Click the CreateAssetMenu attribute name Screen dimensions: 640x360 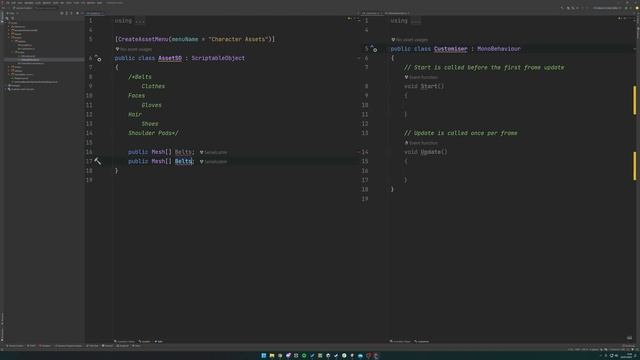[143, 39]
